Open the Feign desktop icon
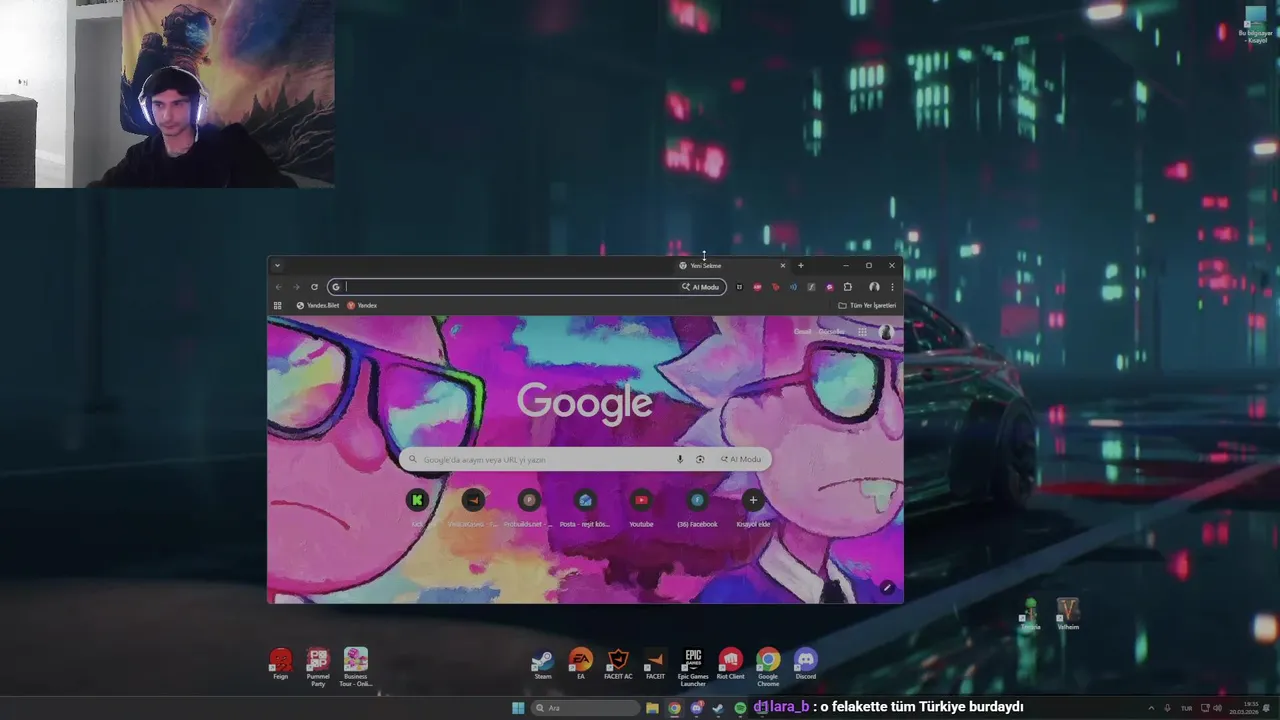This screenshot has width=1280, height=720. [281, 664]
